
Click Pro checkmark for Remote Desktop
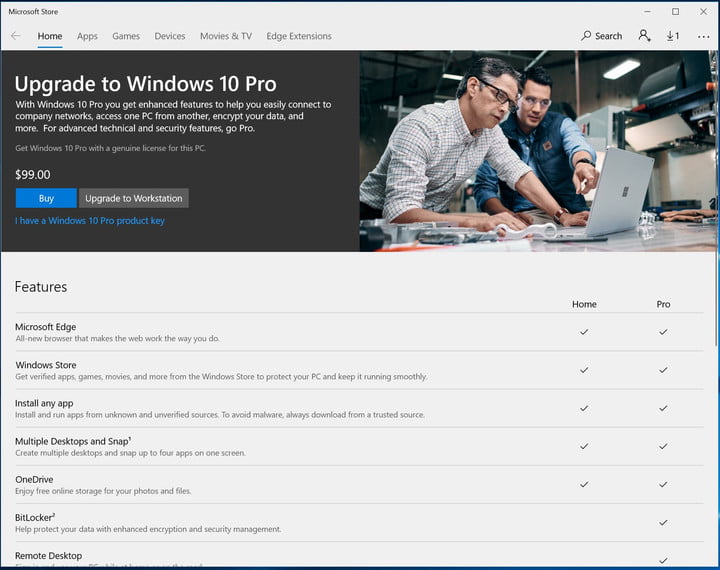663,560
